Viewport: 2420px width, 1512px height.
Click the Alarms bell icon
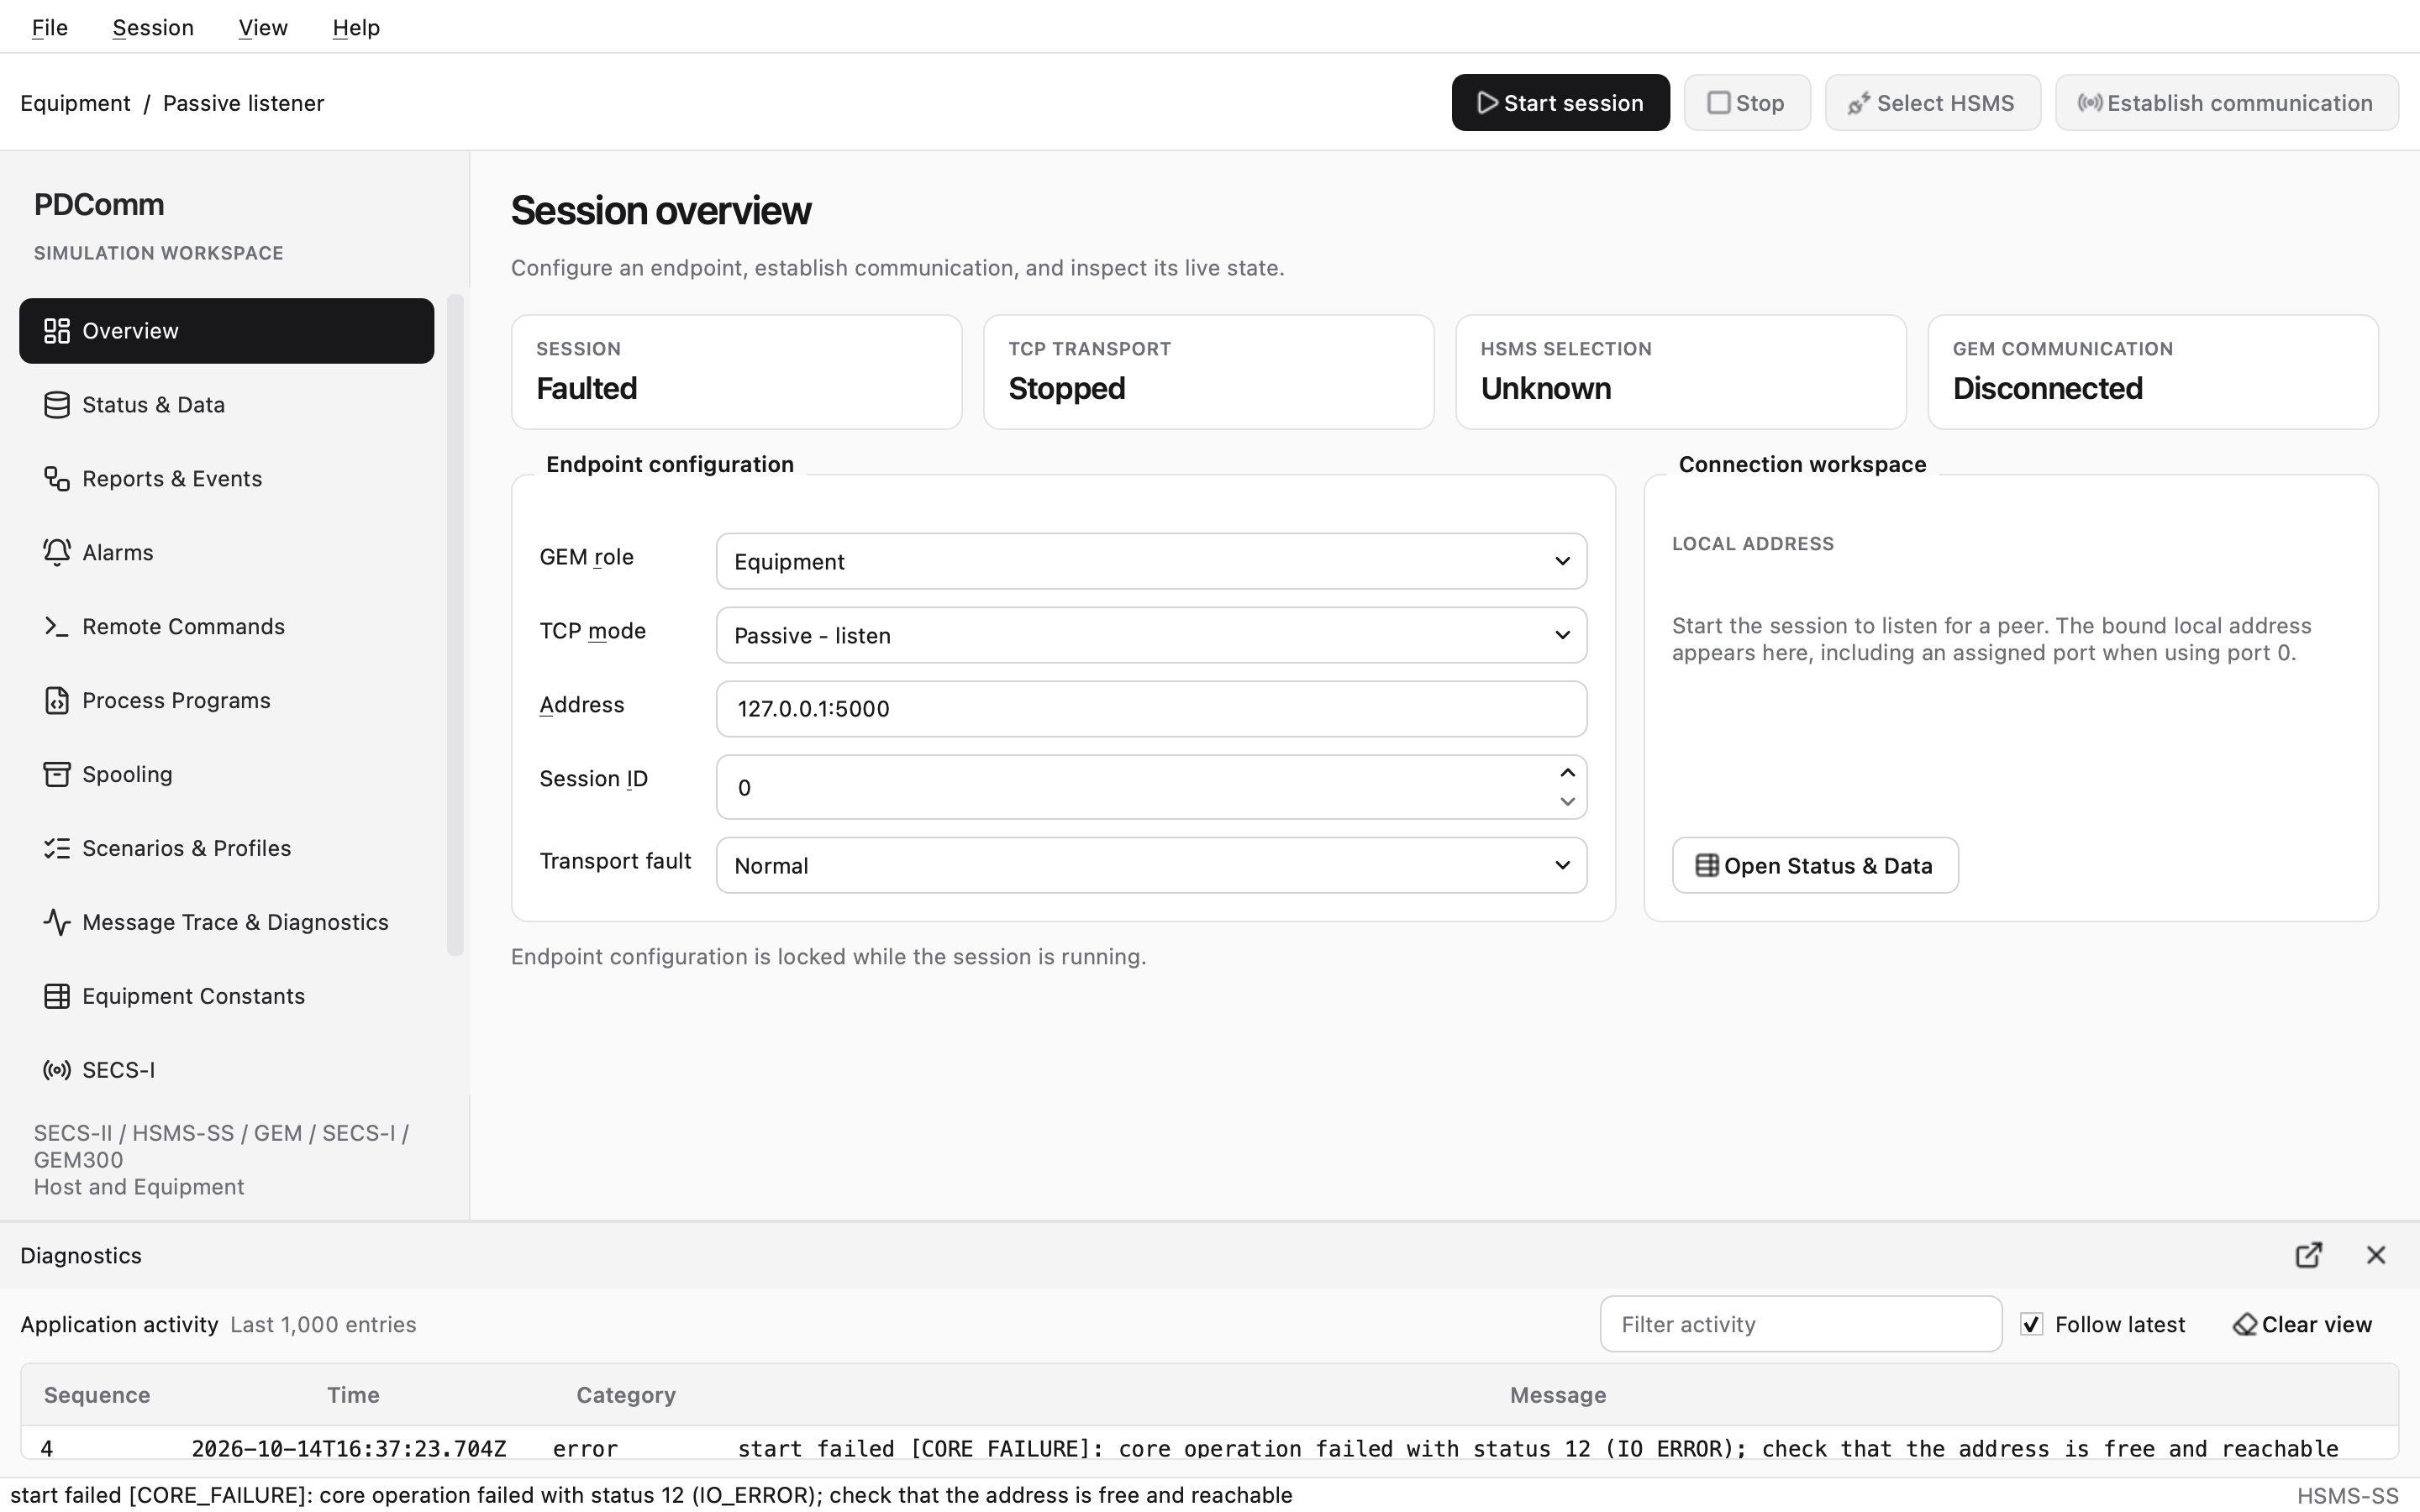pos(57,553)
